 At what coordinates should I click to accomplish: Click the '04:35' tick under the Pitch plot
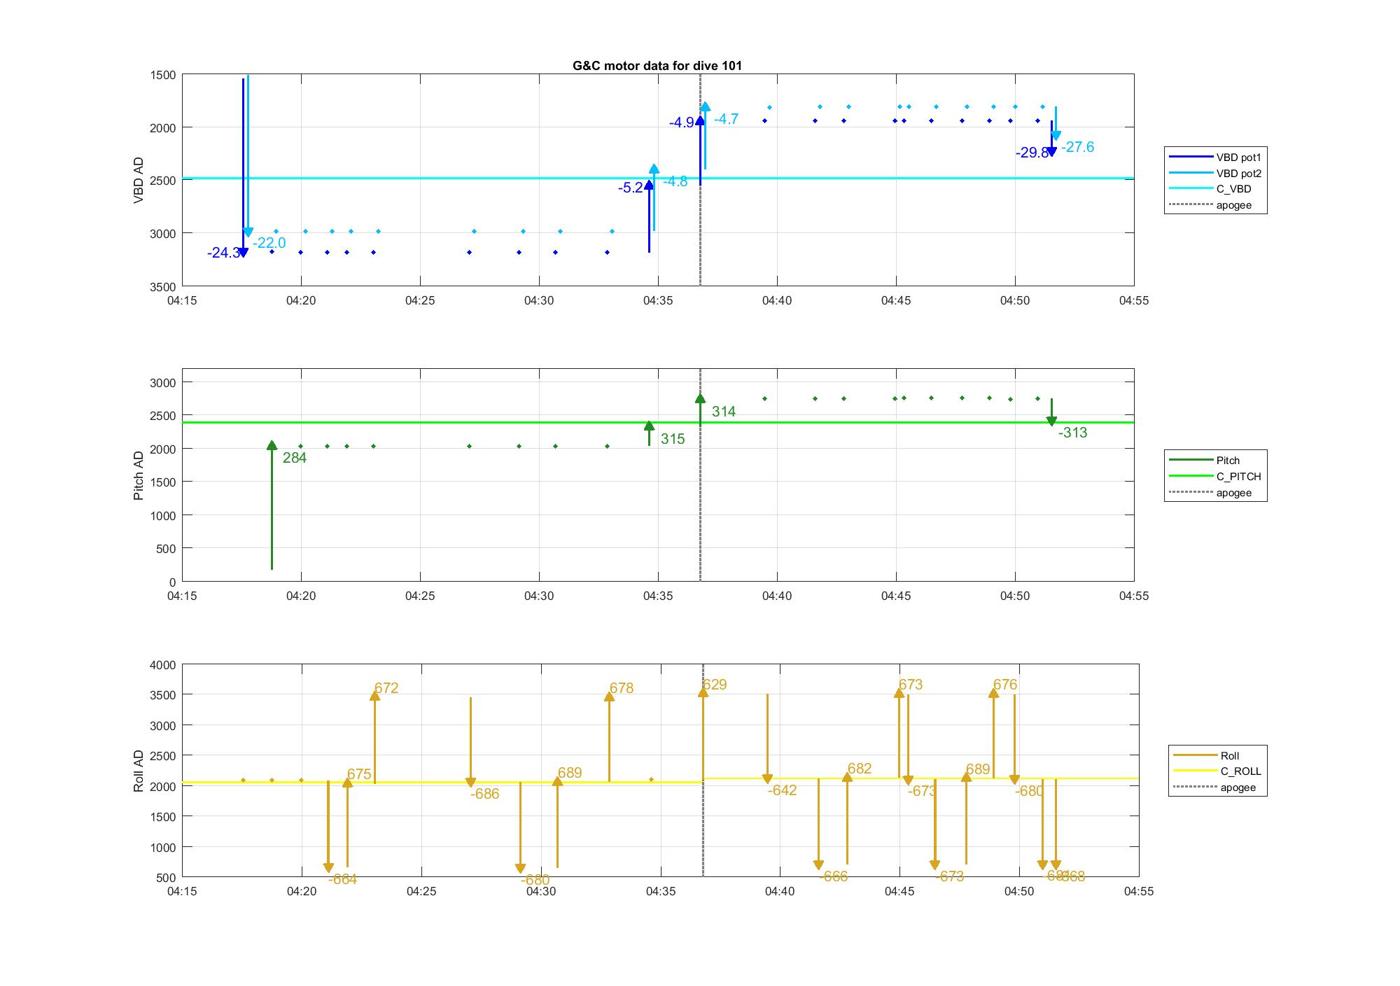pos(658,596)
